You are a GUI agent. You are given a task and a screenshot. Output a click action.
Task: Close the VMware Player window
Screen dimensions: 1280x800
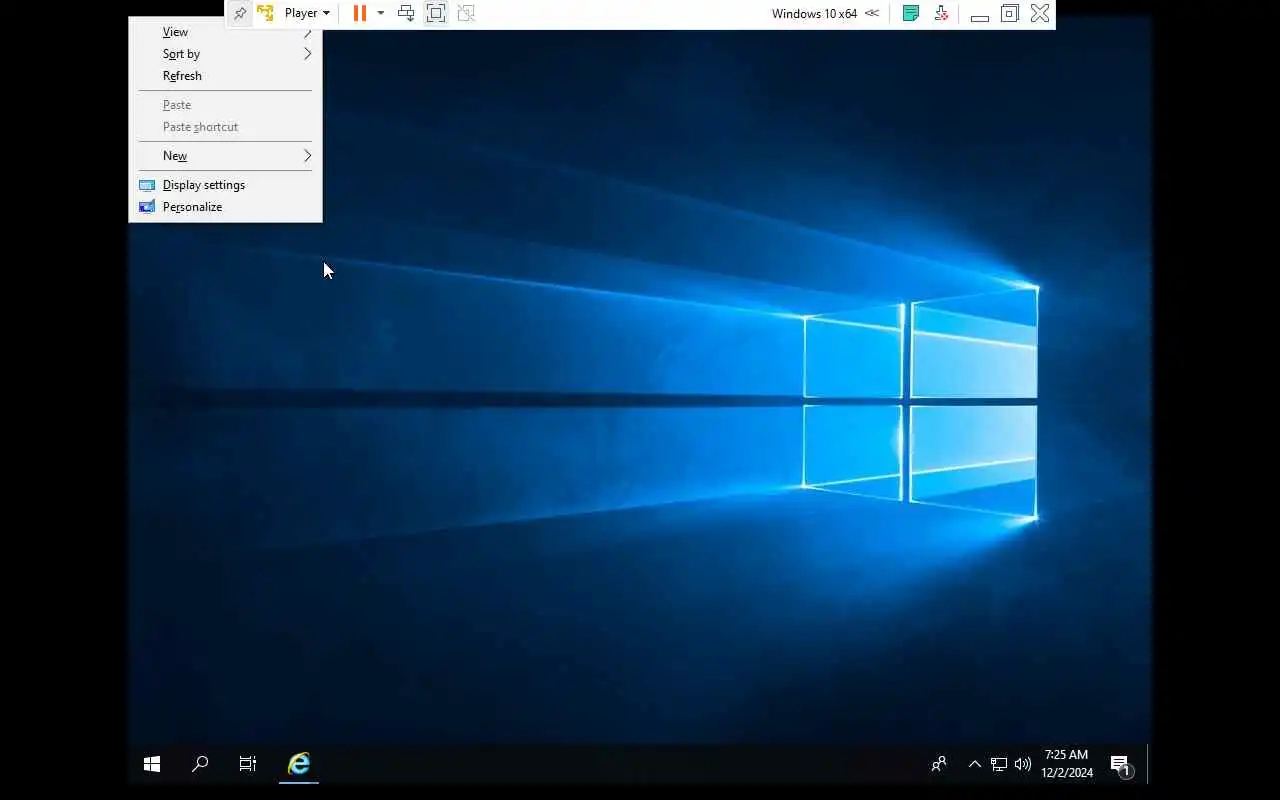[x=1040, y=13]
